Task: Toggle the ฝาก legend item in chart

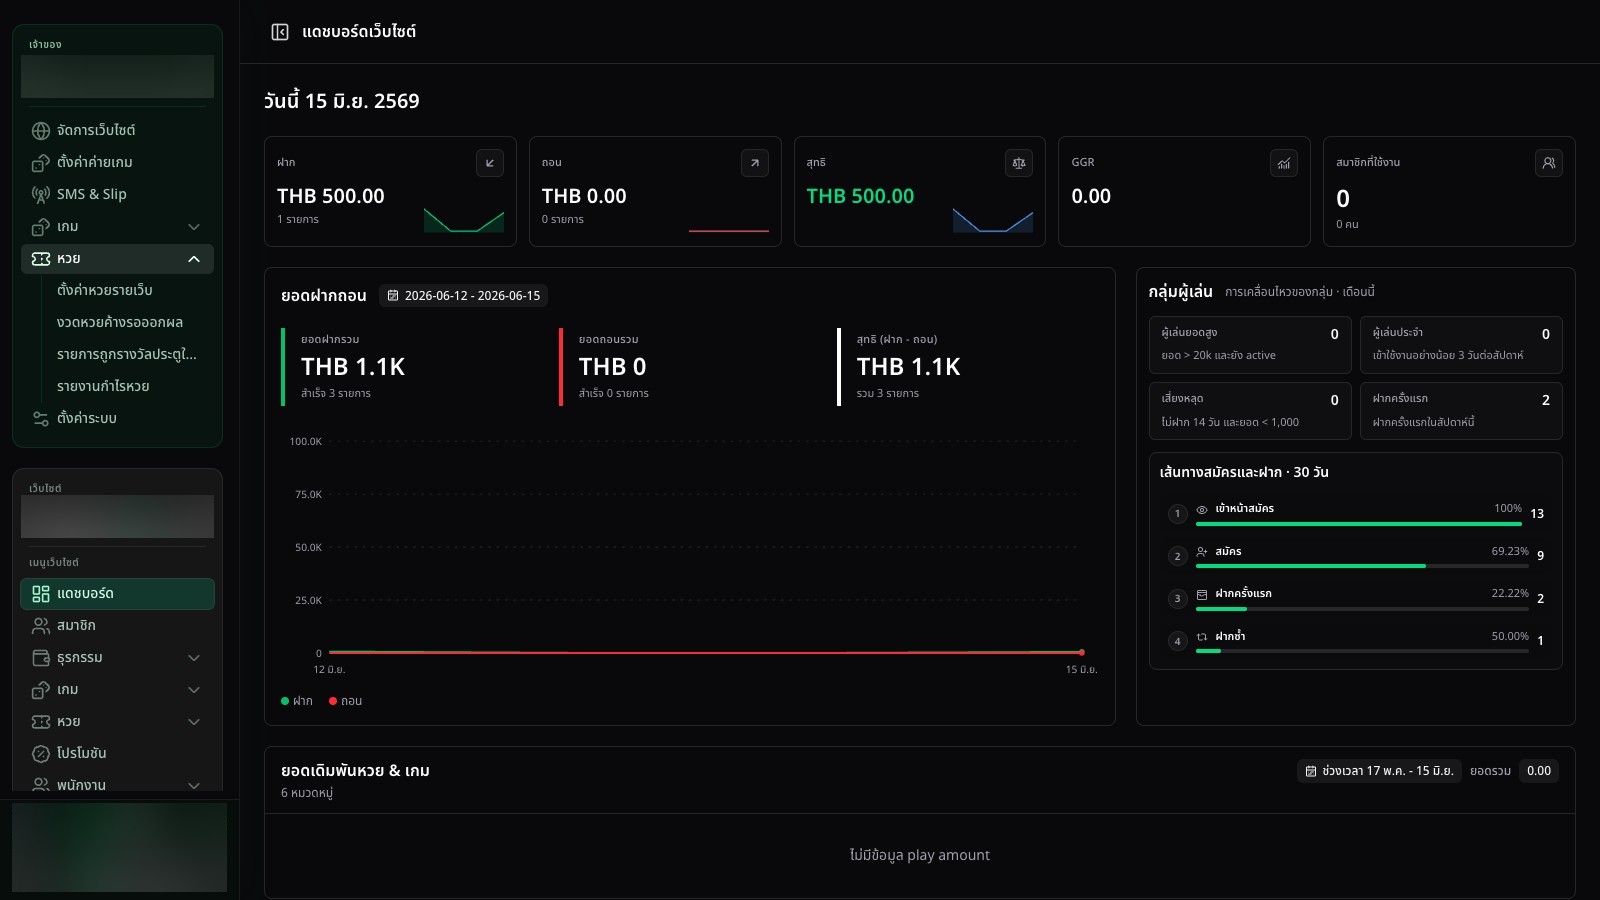Action: tap(297, 701)
